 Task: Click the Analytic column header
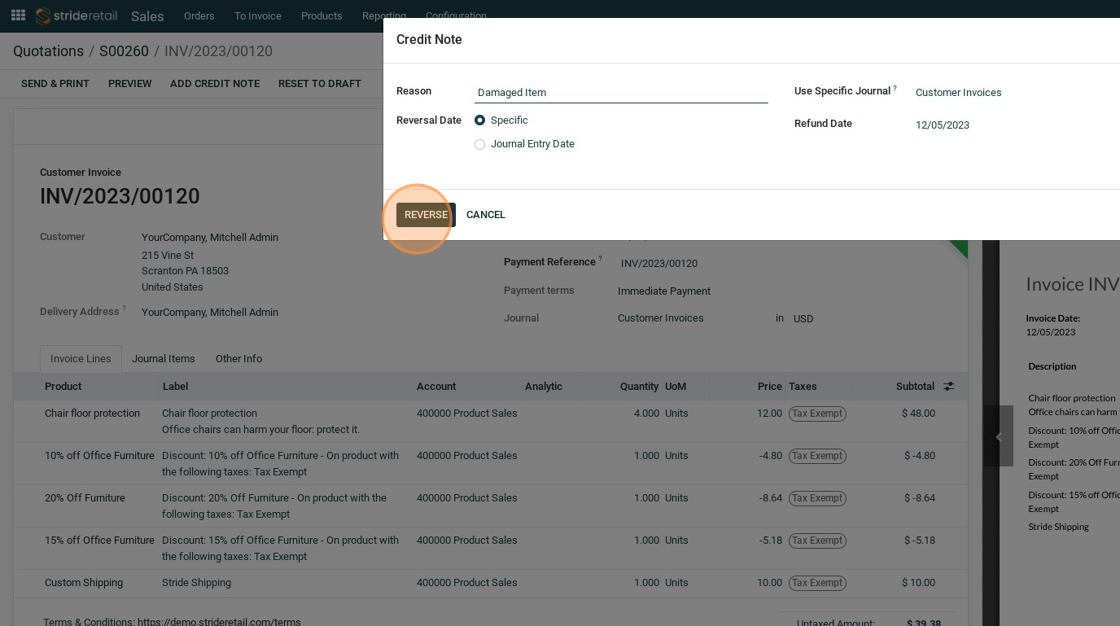tap(544, 386)
